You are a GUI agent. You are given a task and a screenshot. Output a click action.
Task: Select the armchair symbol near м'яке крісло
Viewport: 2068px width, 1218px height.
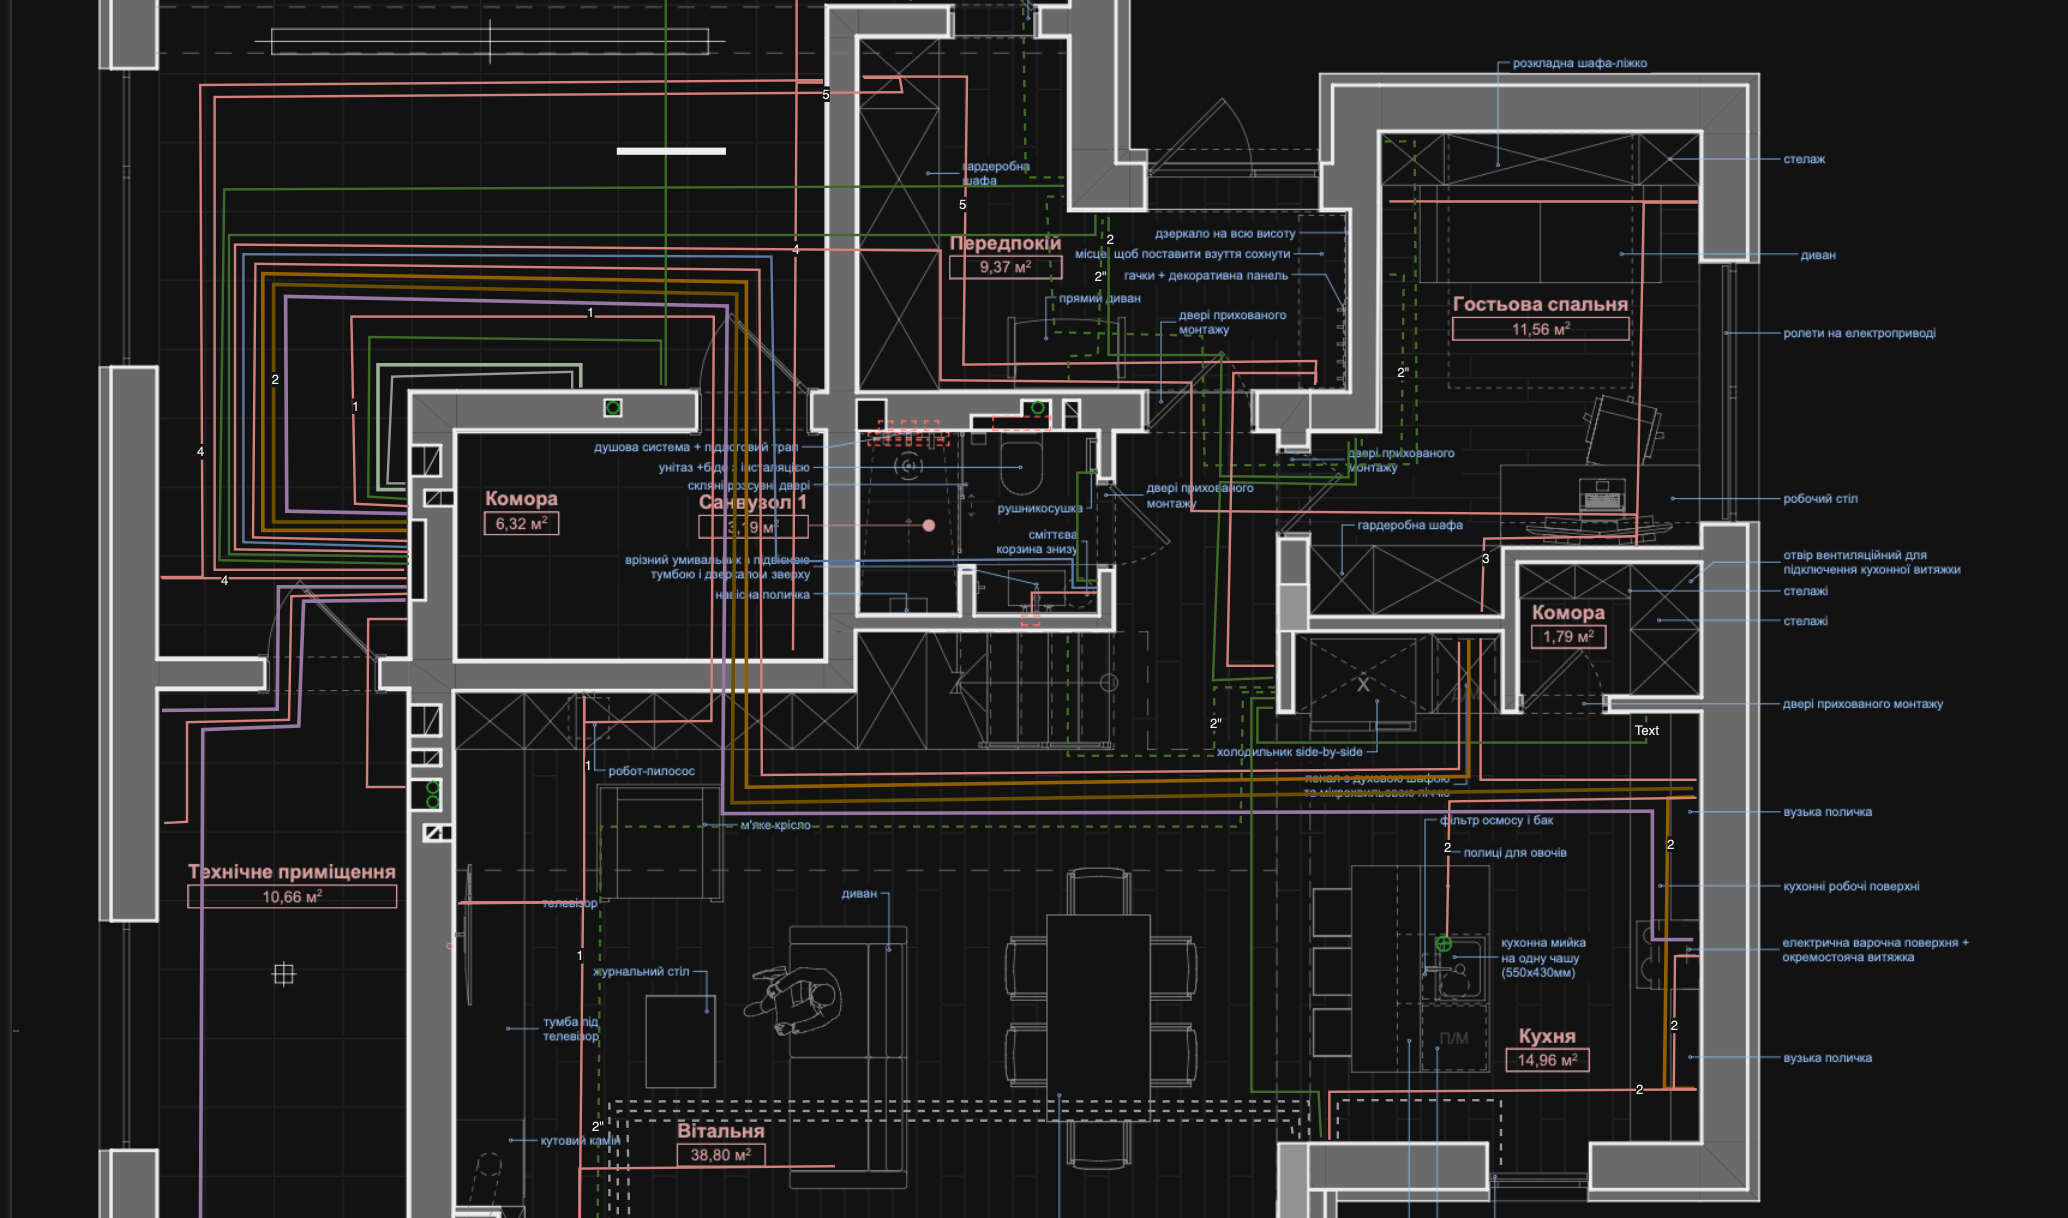point(660,841)
